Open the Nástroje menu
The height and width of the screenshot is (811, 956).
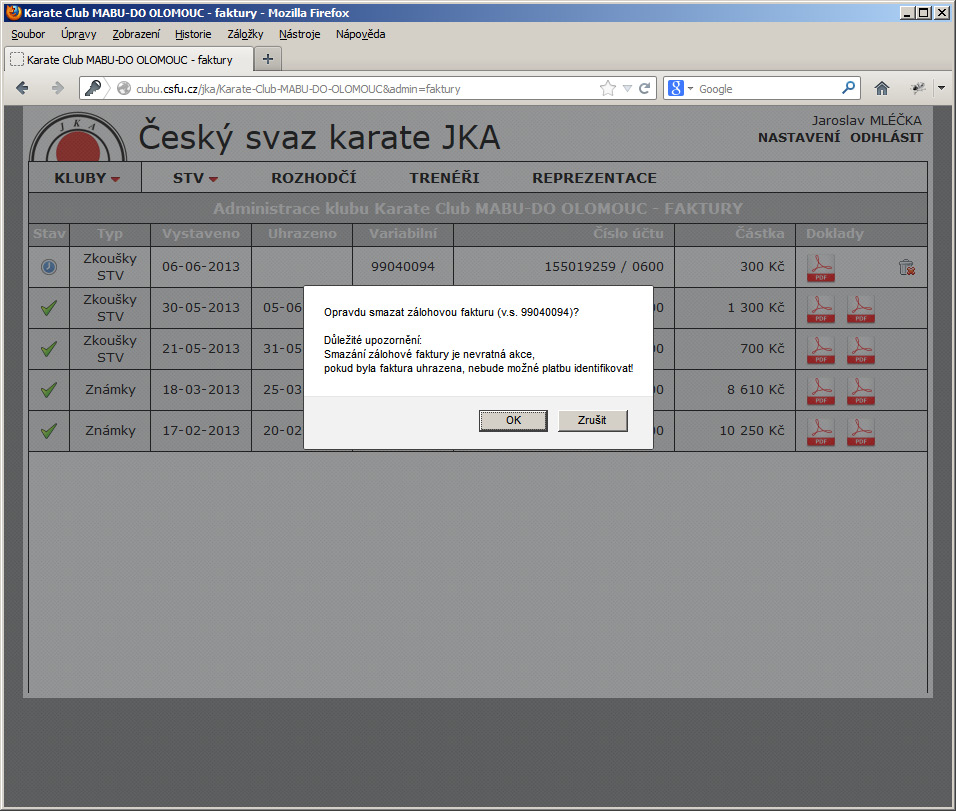(299, 34)
